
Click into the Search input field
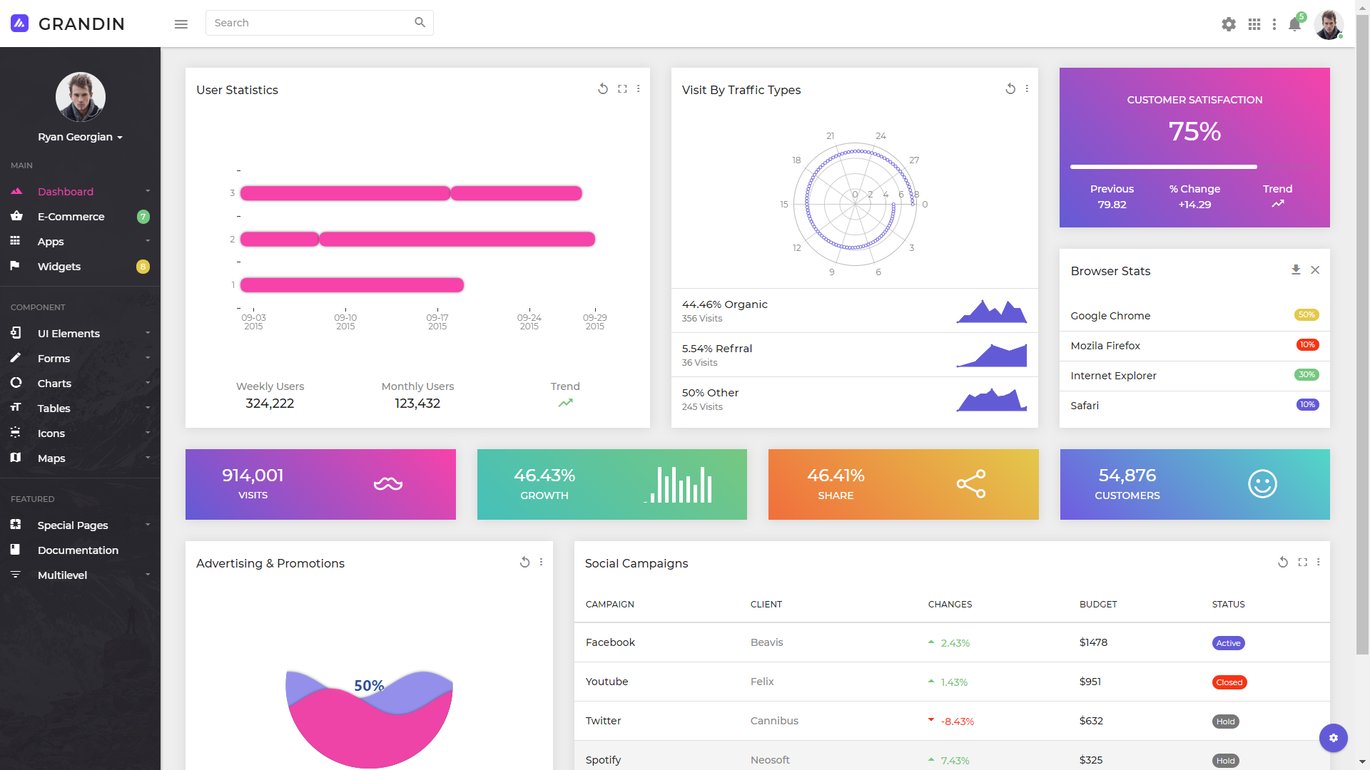tap(319, 23)
